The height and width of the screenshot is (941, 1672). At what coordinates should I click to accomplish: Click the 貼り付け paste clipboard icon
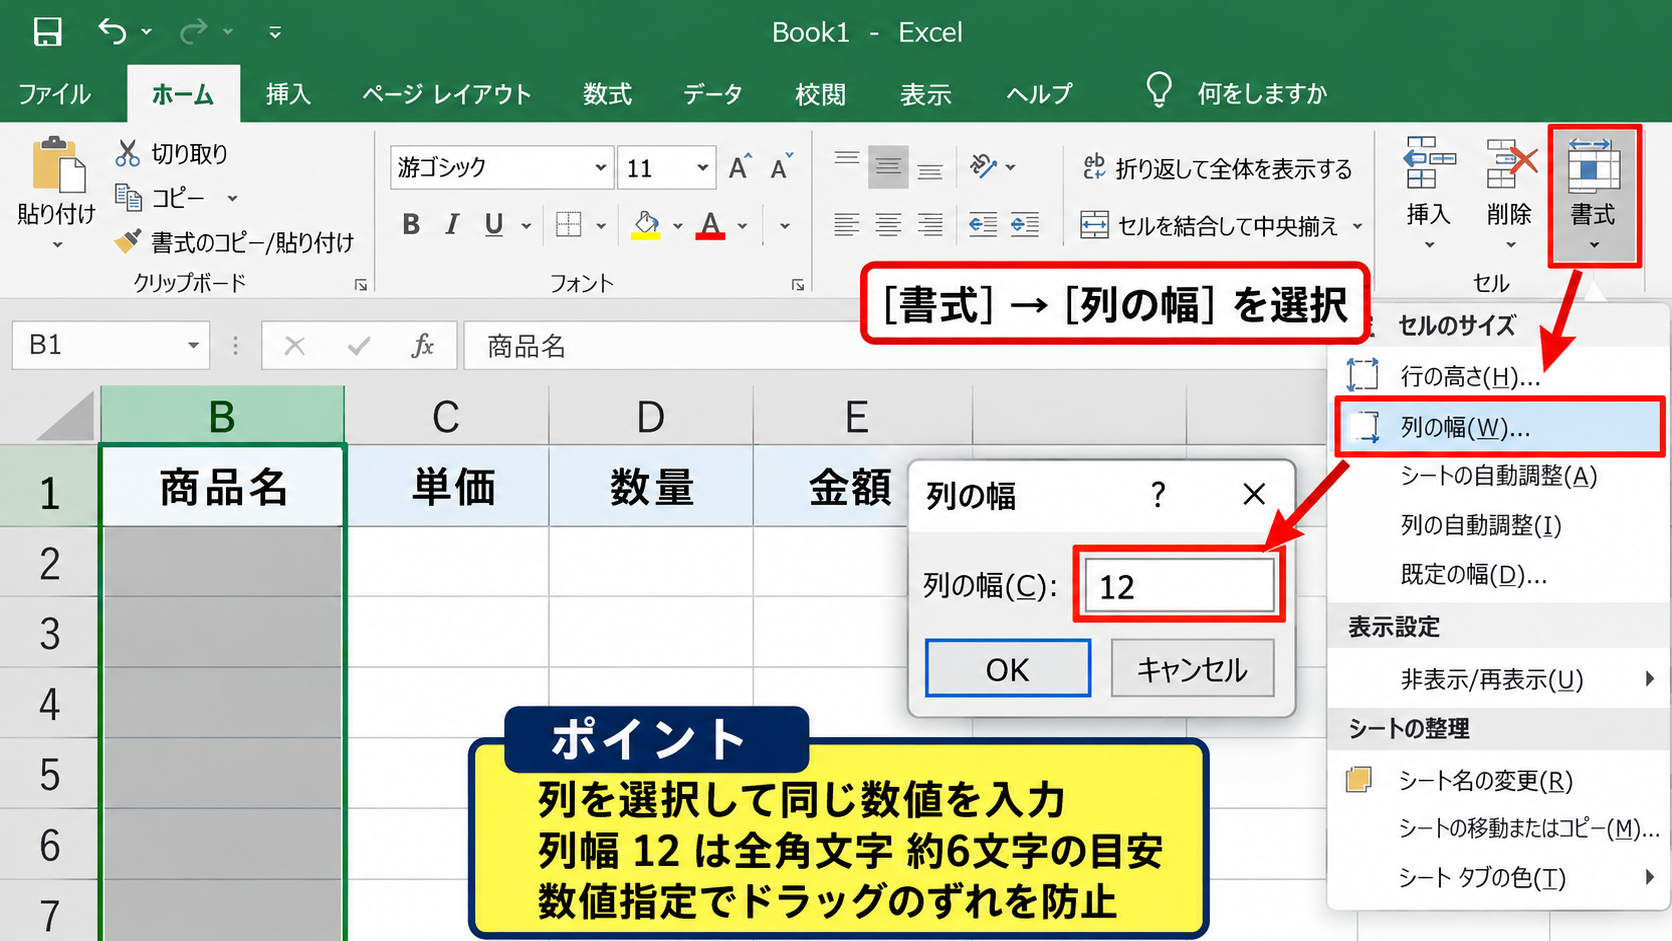point(58,165)
